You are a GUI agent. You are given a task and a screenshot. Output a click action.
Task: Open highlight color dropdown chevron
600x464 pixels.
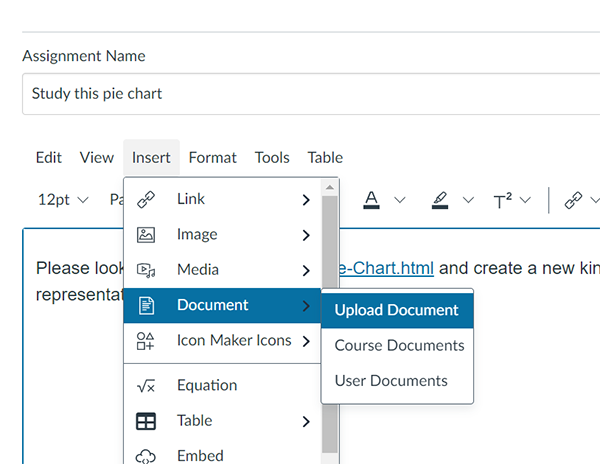point(468,200)
